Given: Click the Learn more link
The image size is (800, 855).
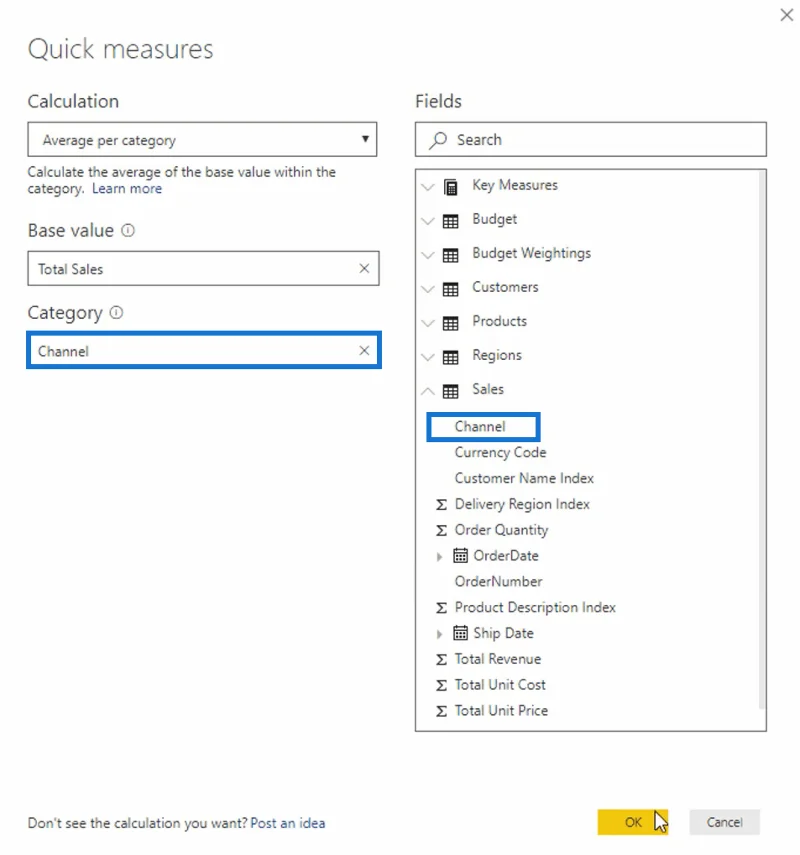Looking at the screenshot, I should pos(127,189).
